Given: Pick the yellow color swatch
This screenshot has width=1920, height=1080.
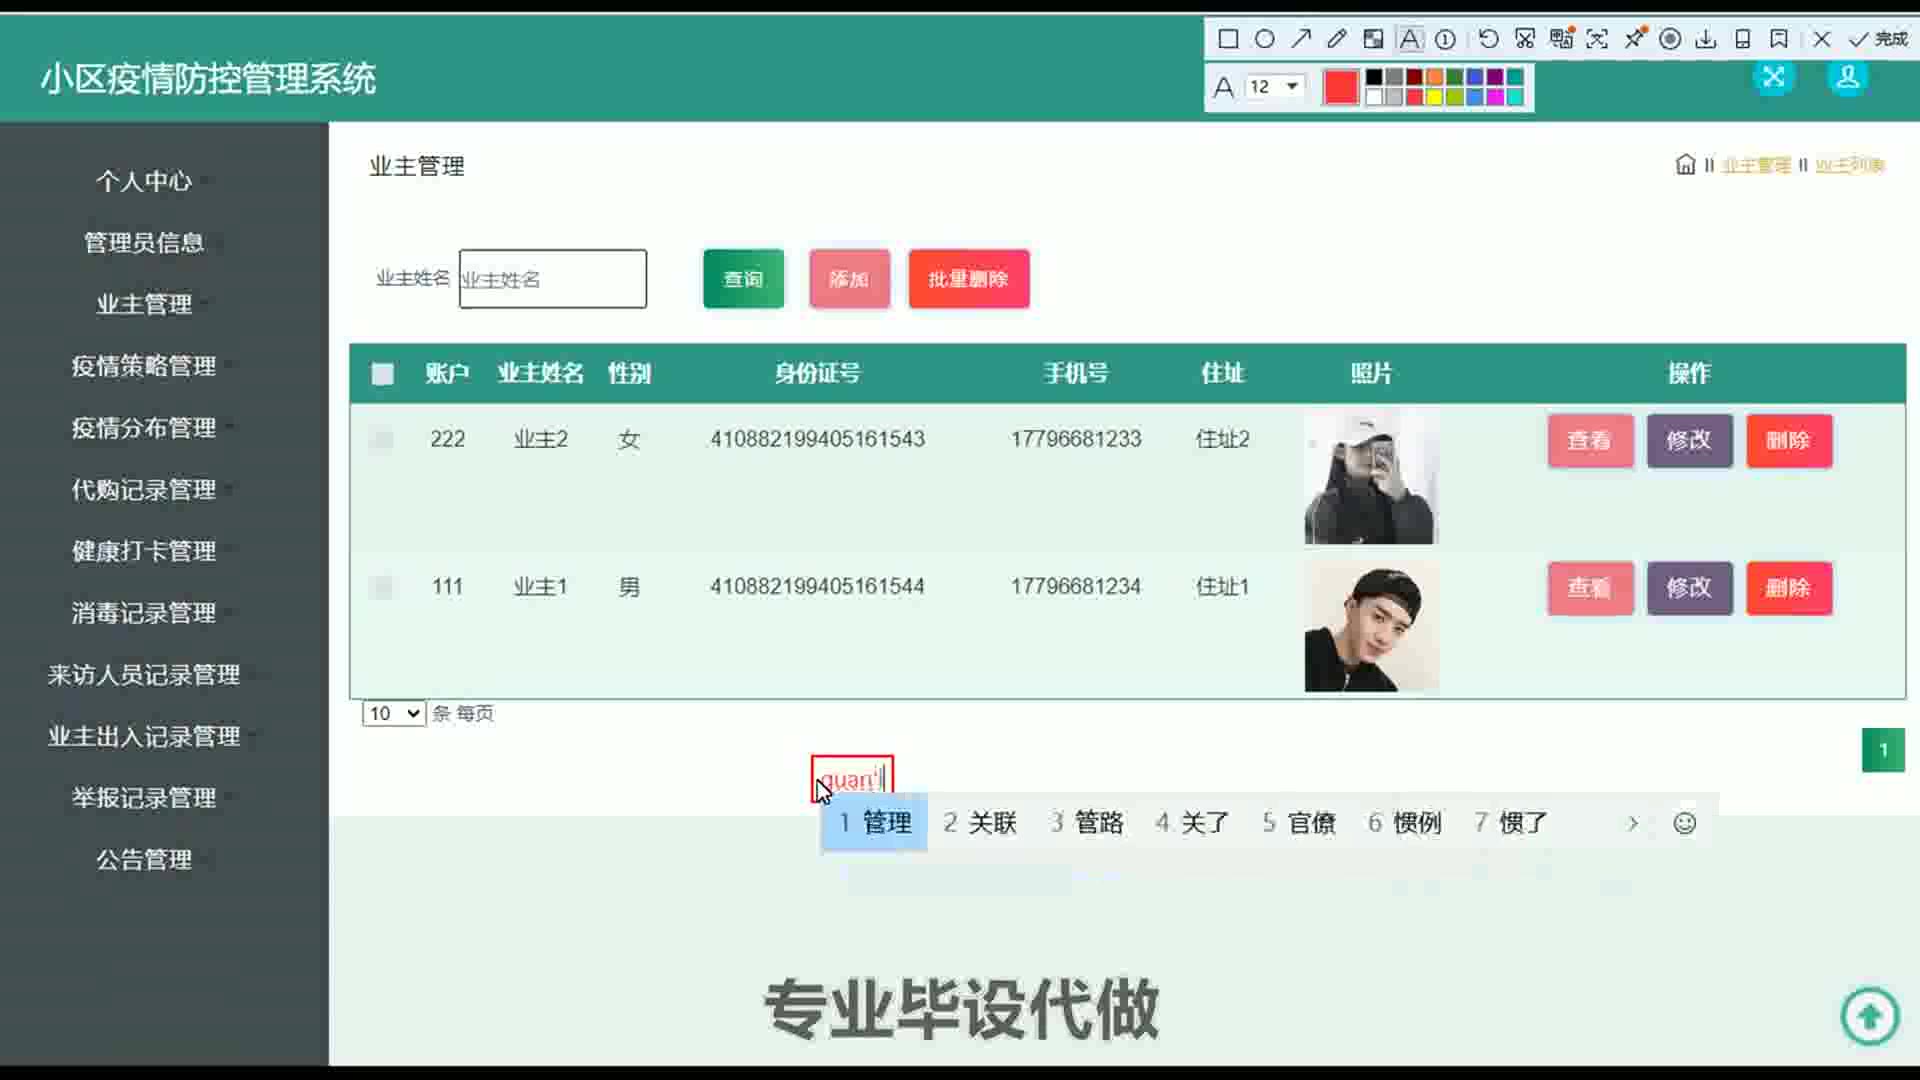Looking at the screenshot, I should [1434, 97].
